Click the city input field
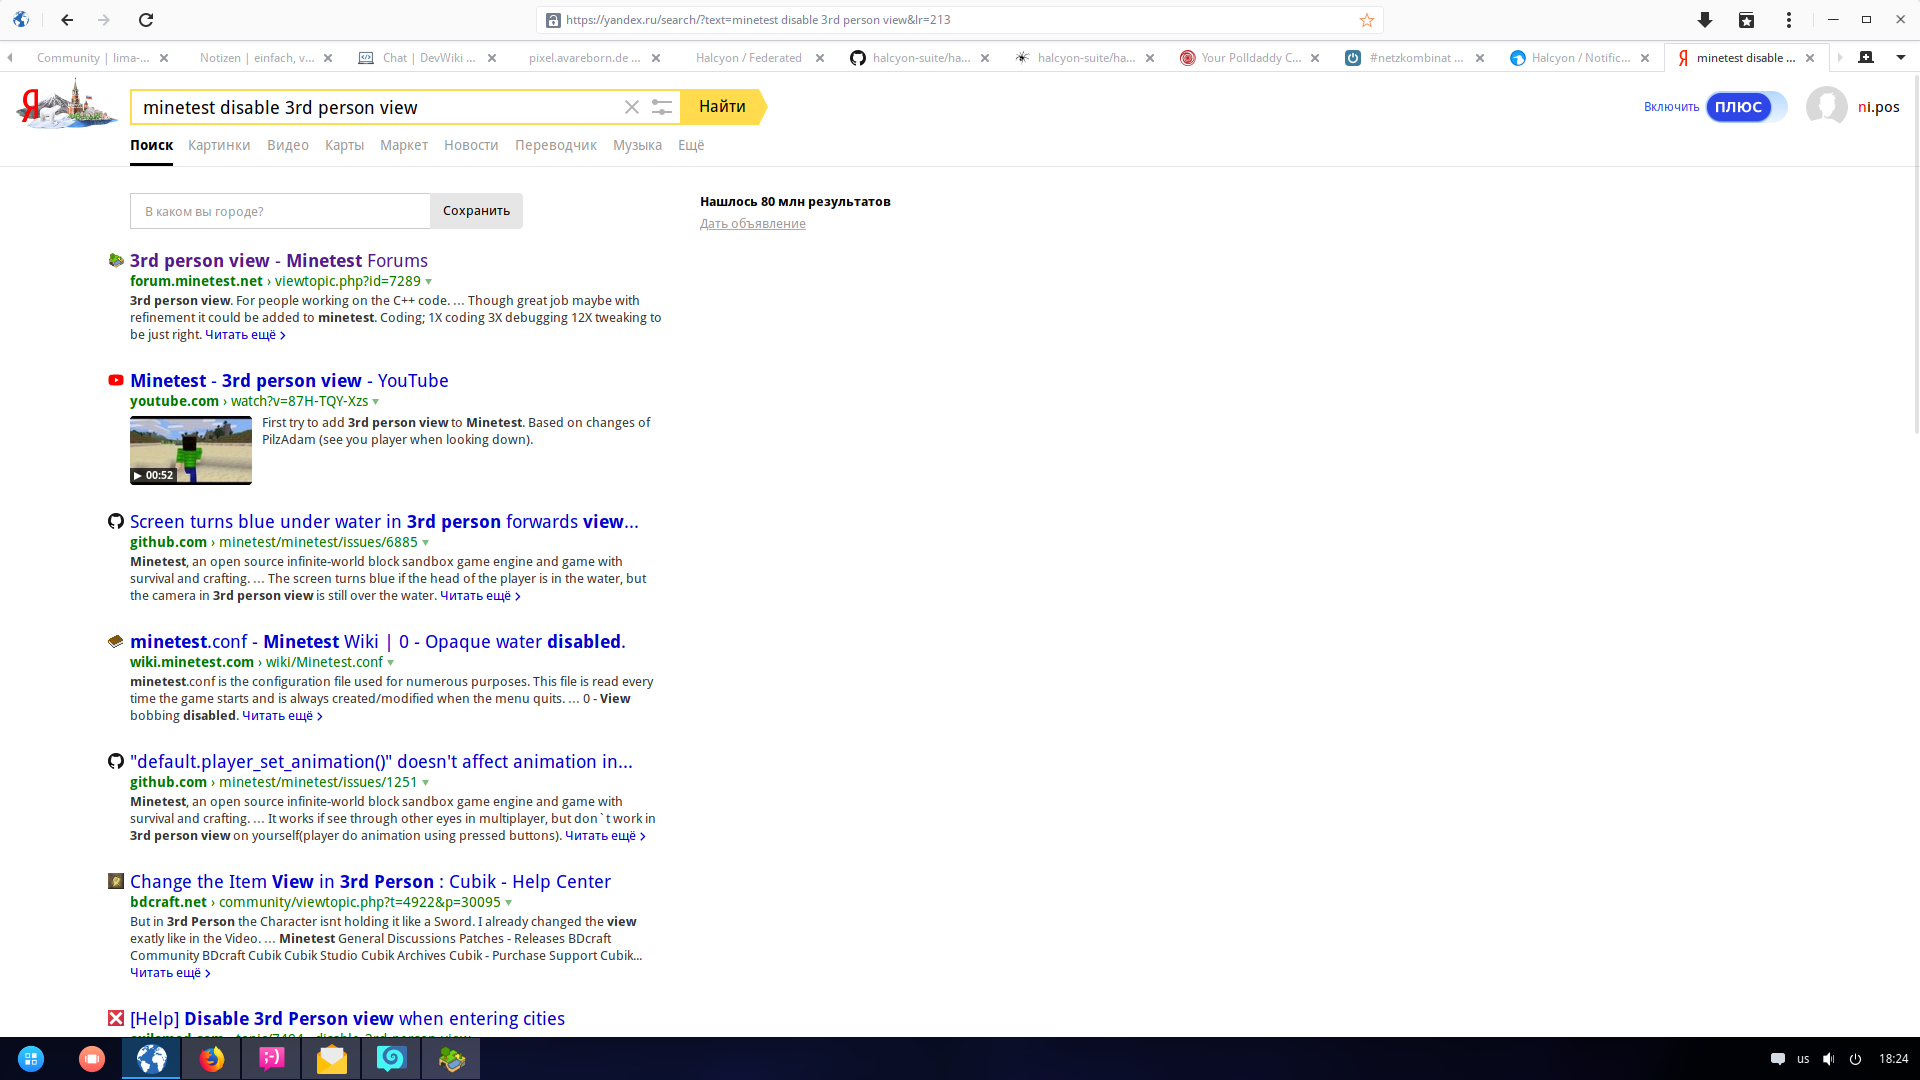1920x1080 pixels. [280, 211]
